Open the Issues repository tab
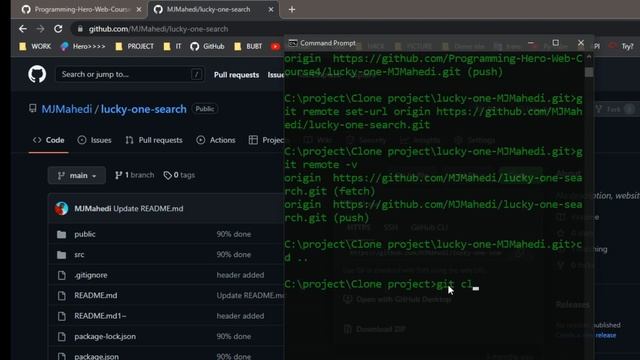This screenshot has height=360, width=640. pos(94,140)
